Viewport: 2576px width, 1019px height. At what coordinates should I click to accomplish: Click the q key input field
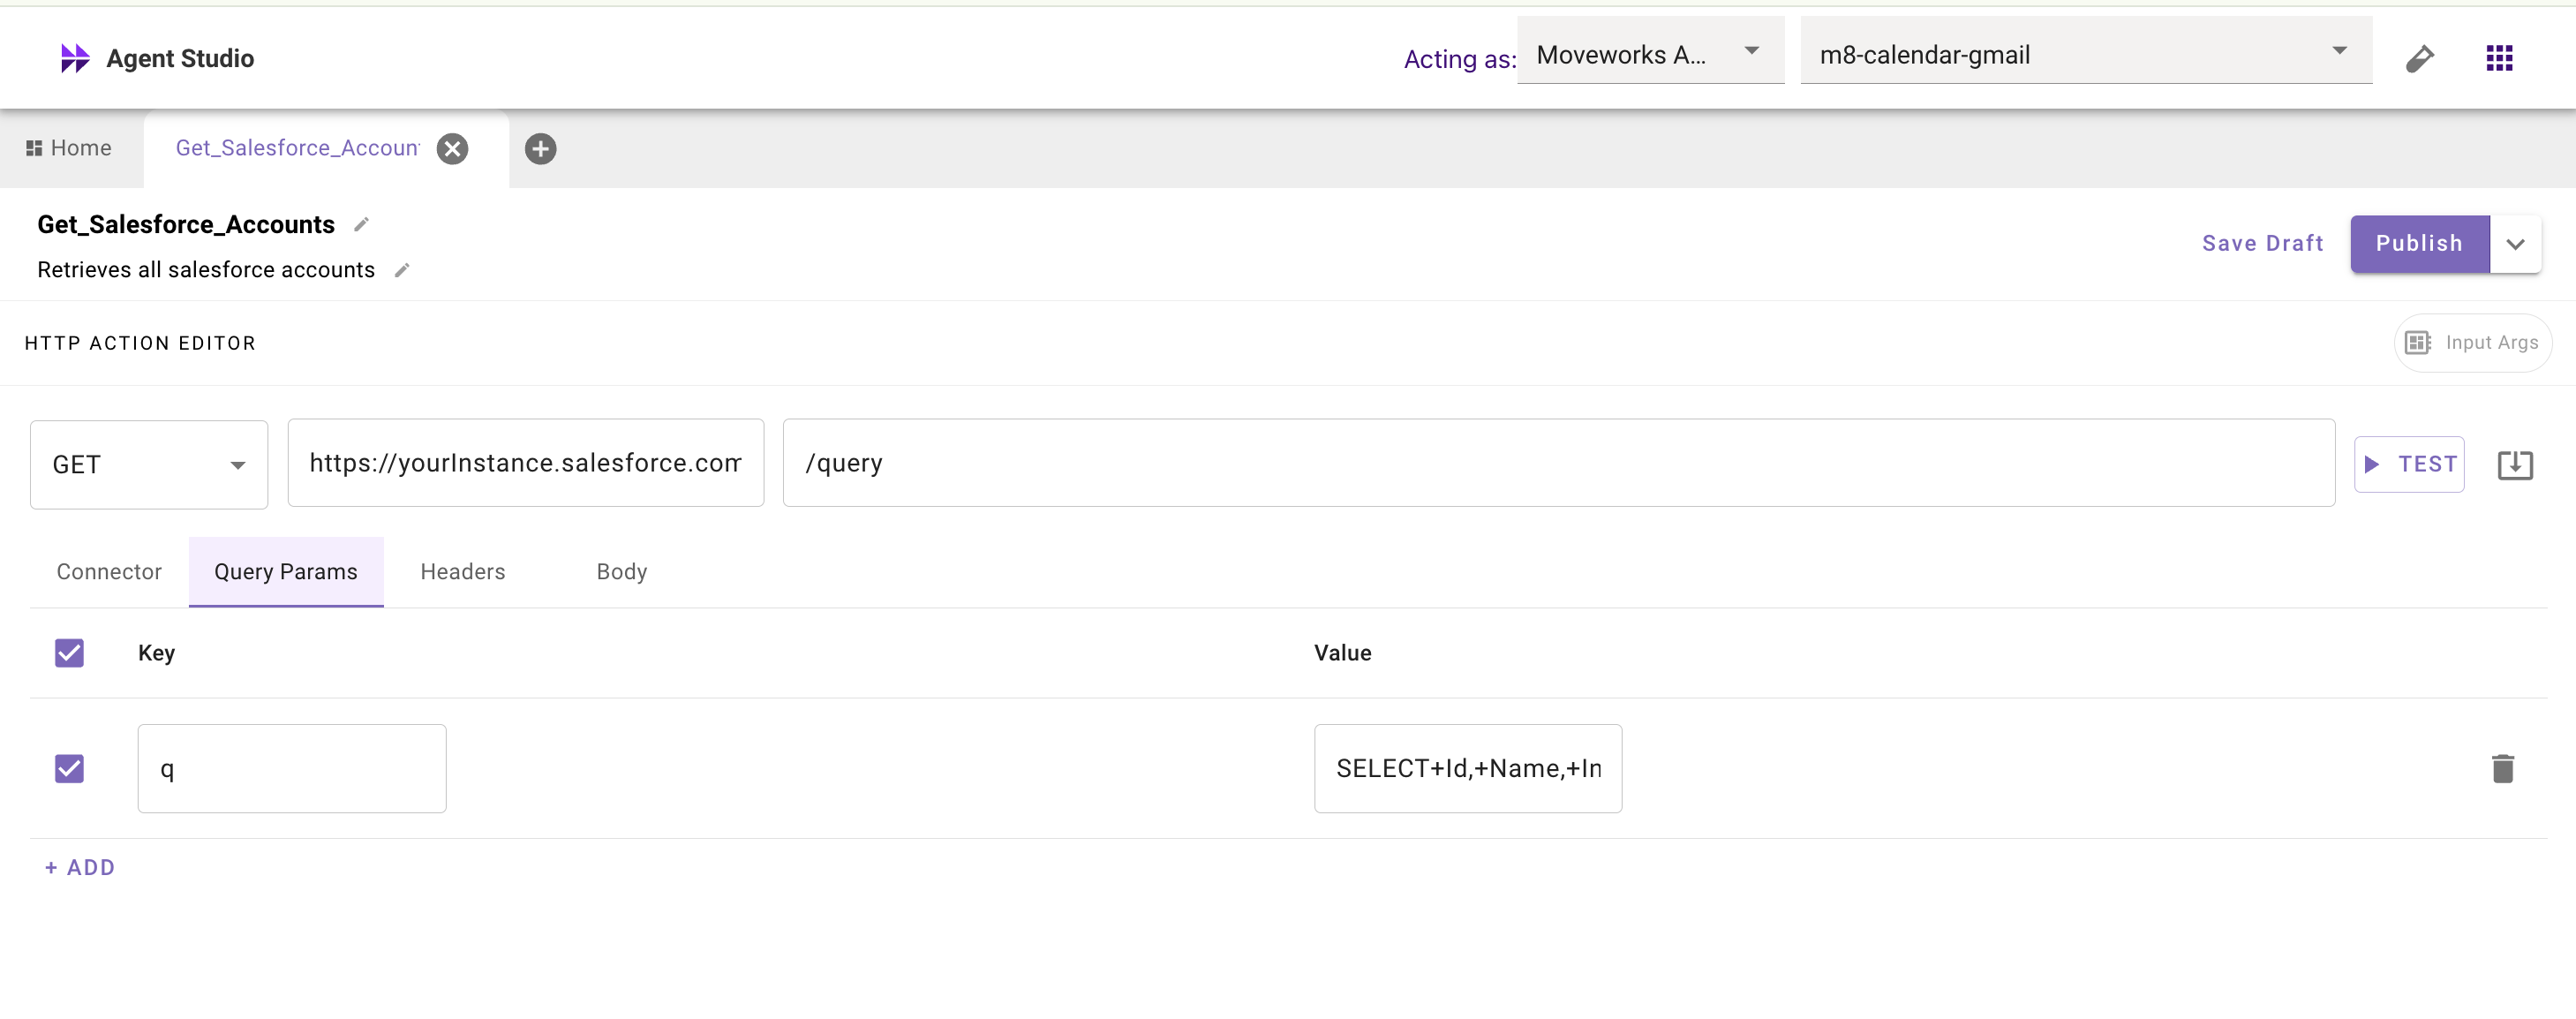pyautogui.click(x=292, y=769)
